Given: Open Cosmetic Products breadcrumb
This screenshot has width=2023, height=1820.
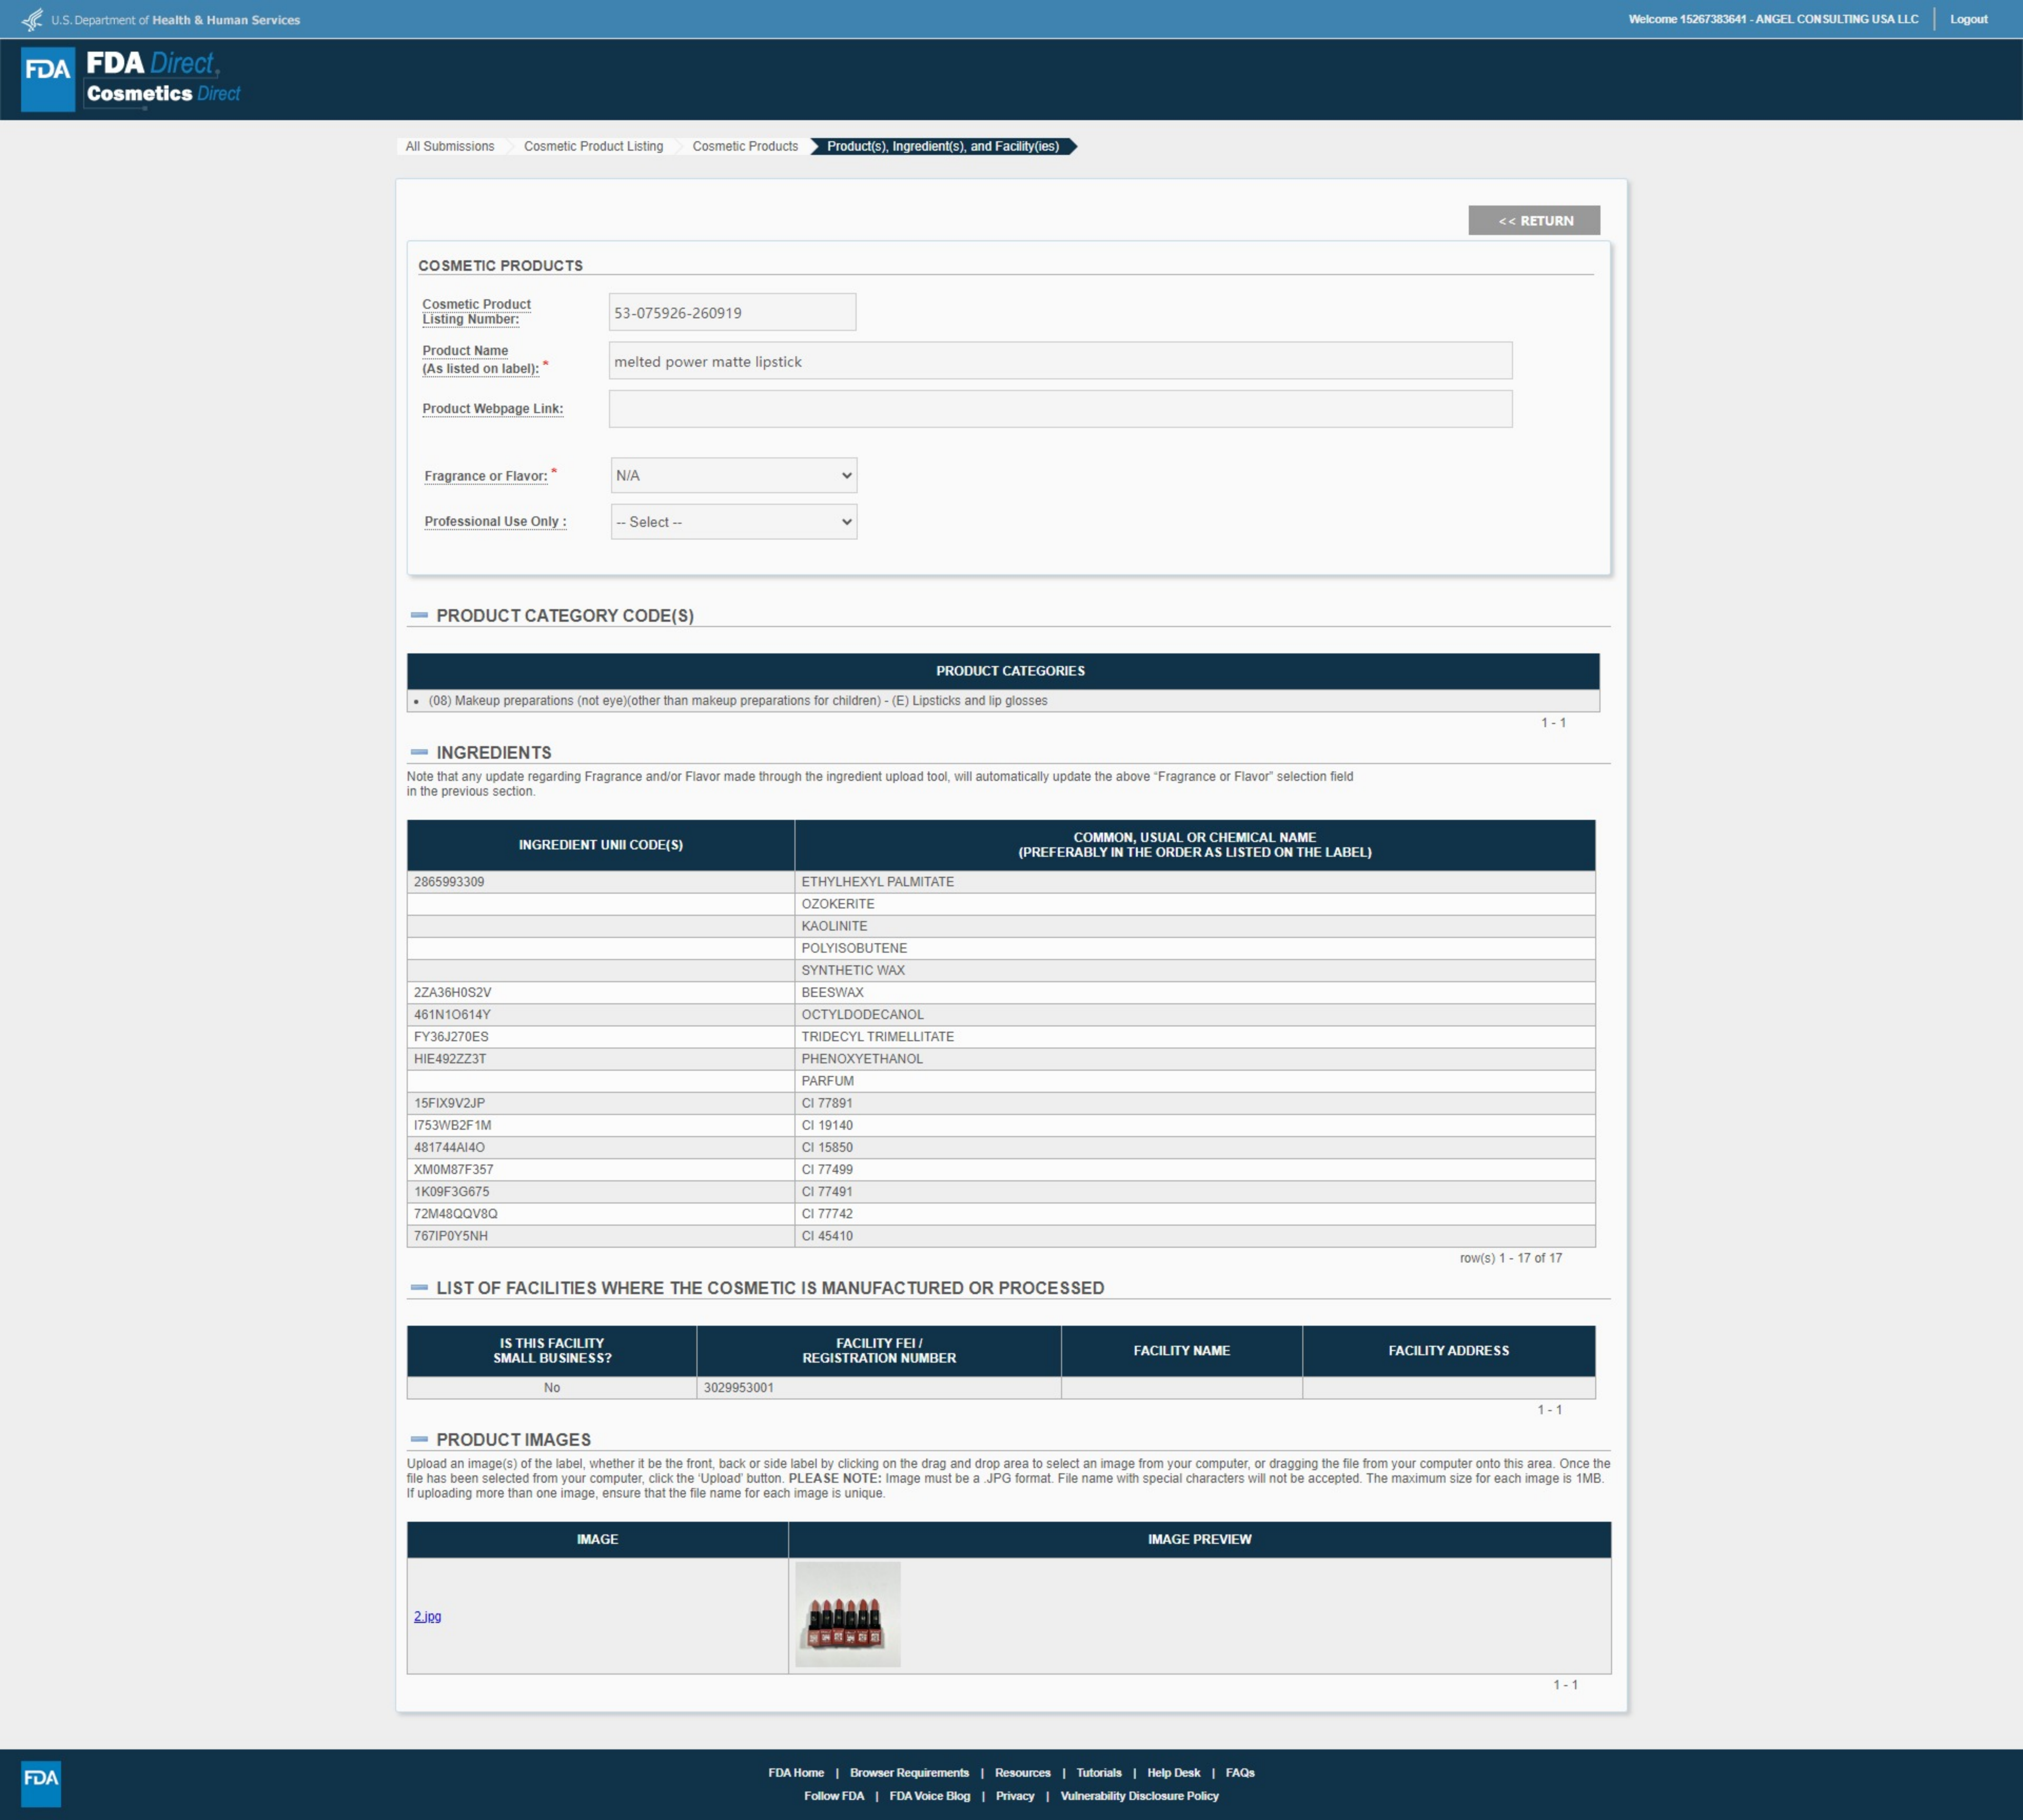Looking at the screenshot, I should click(745, 146).
